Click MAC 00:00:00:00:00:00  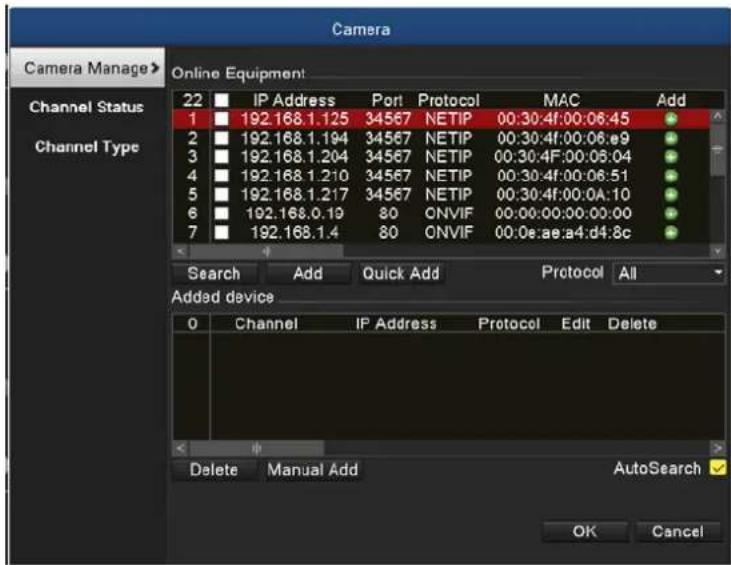[563, 214]
